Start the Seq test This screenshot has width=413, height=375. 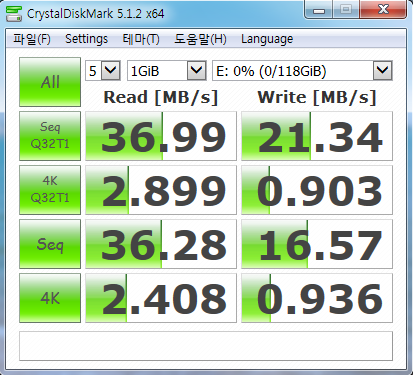[50, 244]
